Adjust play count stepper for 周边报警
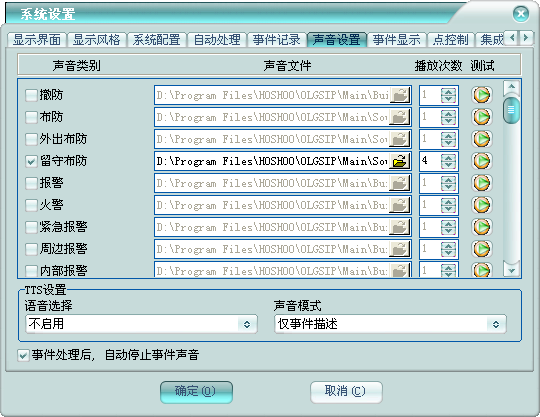The width and height of the screenshot is (540, 417). coord(448,249)
